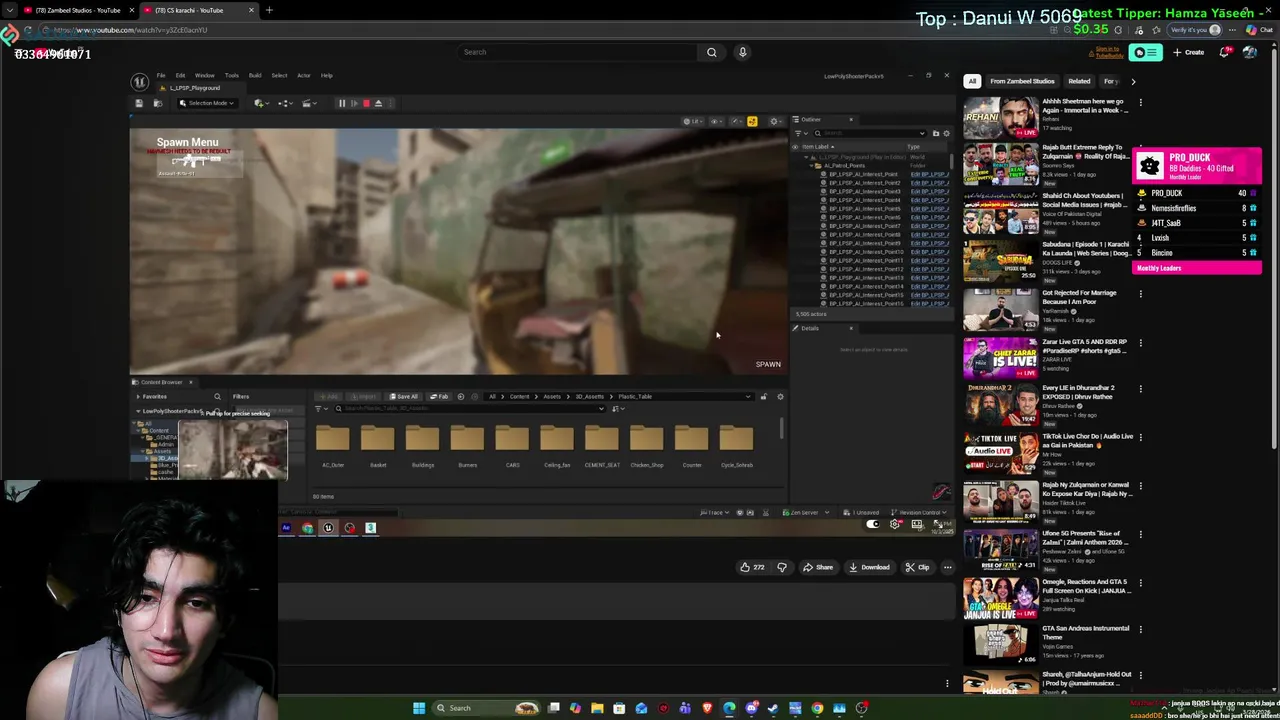Screen dimensions: 1280x720
Task: Click 1 Unsaved in Unreal status bar
Action: [x=861, y=512]
